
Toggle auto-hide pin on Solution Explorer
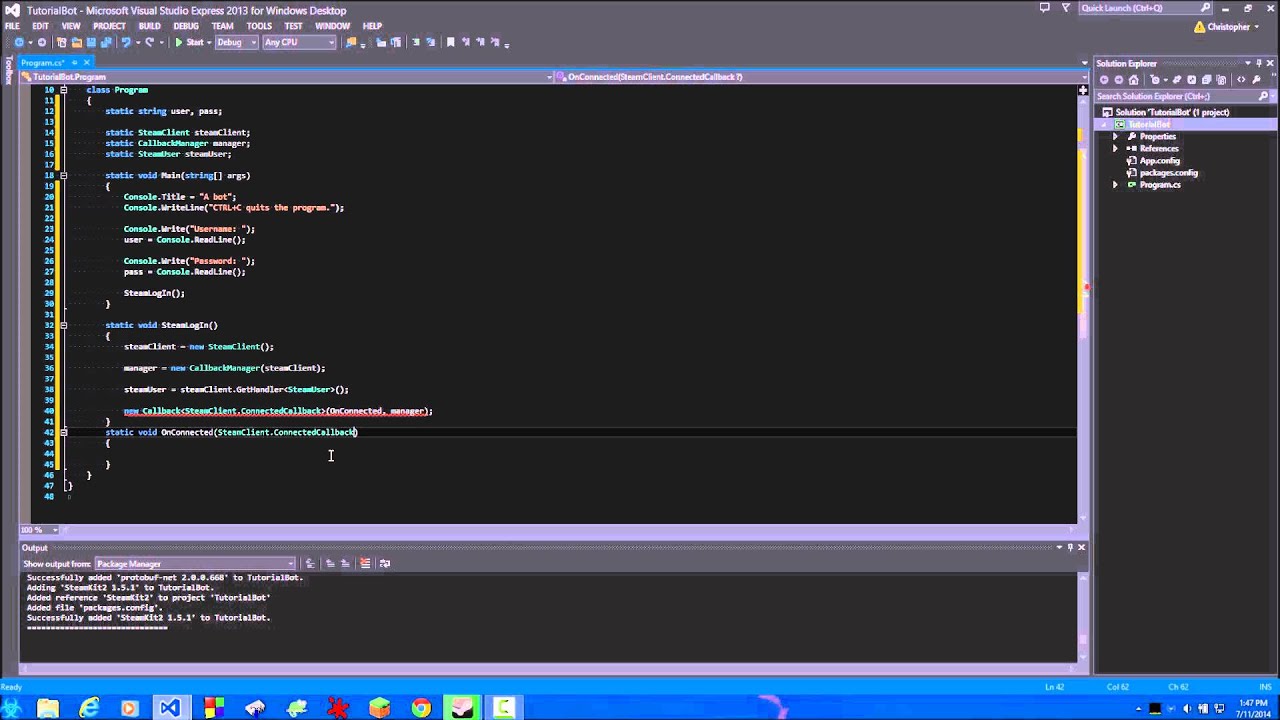1259,63
